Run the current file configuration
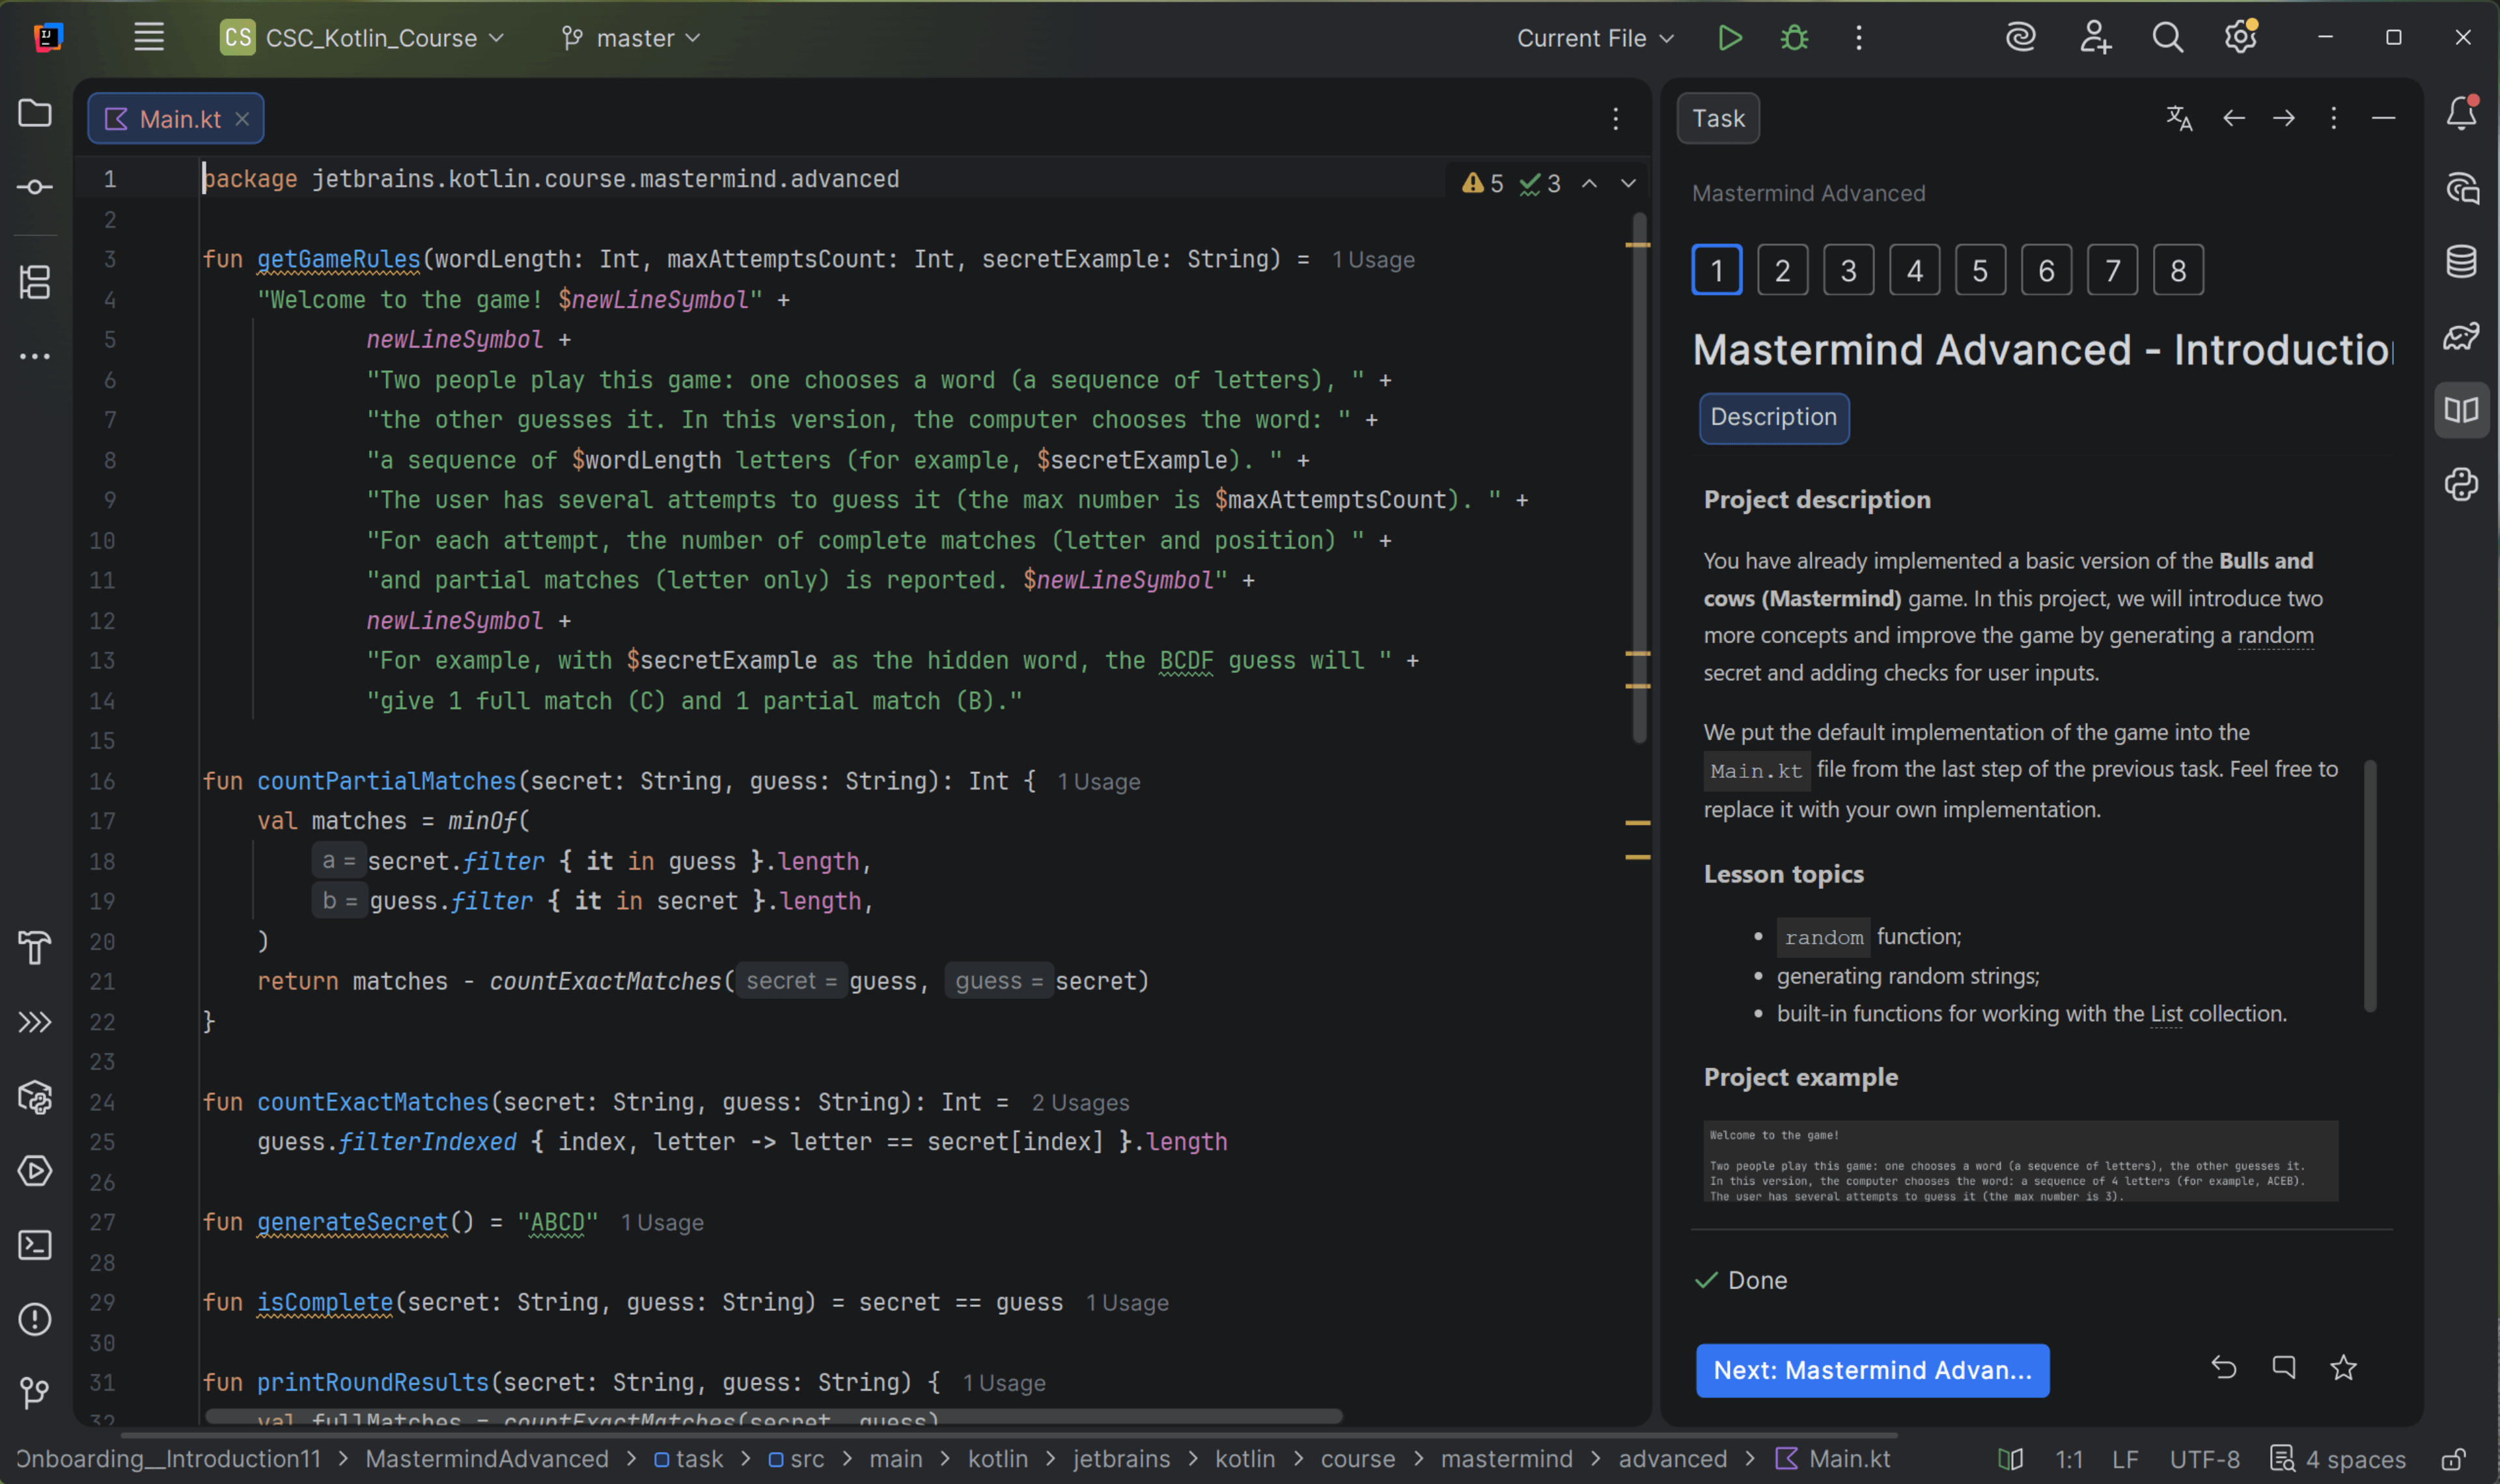The image size is (2500, 1484). click(x=1730, y=37)
